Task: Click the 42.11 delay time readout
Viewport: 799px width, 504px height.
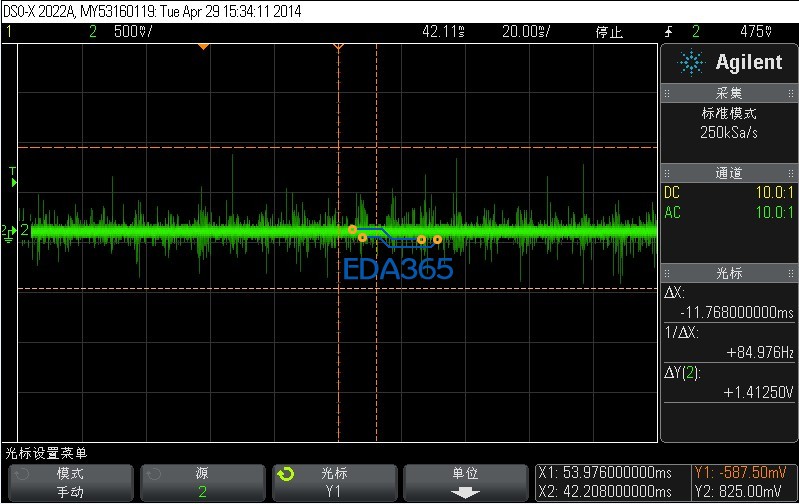Action: click(x=443, y=32)
